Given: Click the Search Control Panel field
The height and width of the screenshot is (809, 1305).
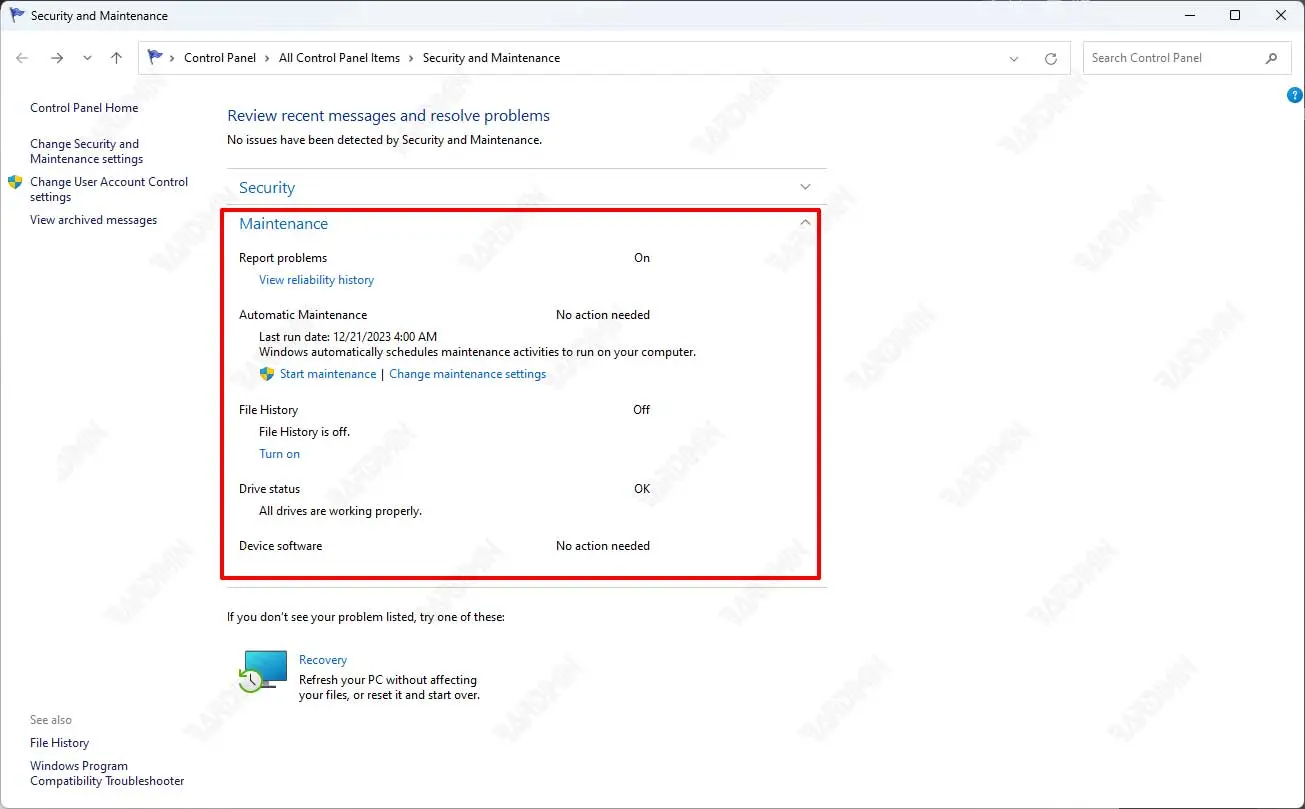Looking at the screenshot, I should [1170, 58].
